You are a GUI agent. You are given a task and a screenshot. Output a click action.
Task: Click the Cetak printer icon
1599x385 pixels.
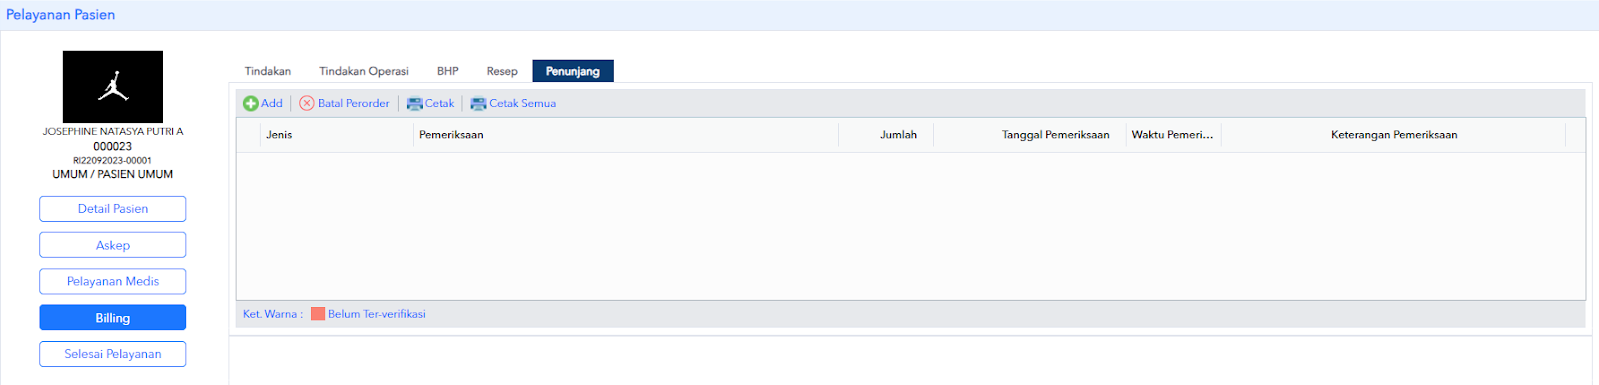[x=414, y=103]
